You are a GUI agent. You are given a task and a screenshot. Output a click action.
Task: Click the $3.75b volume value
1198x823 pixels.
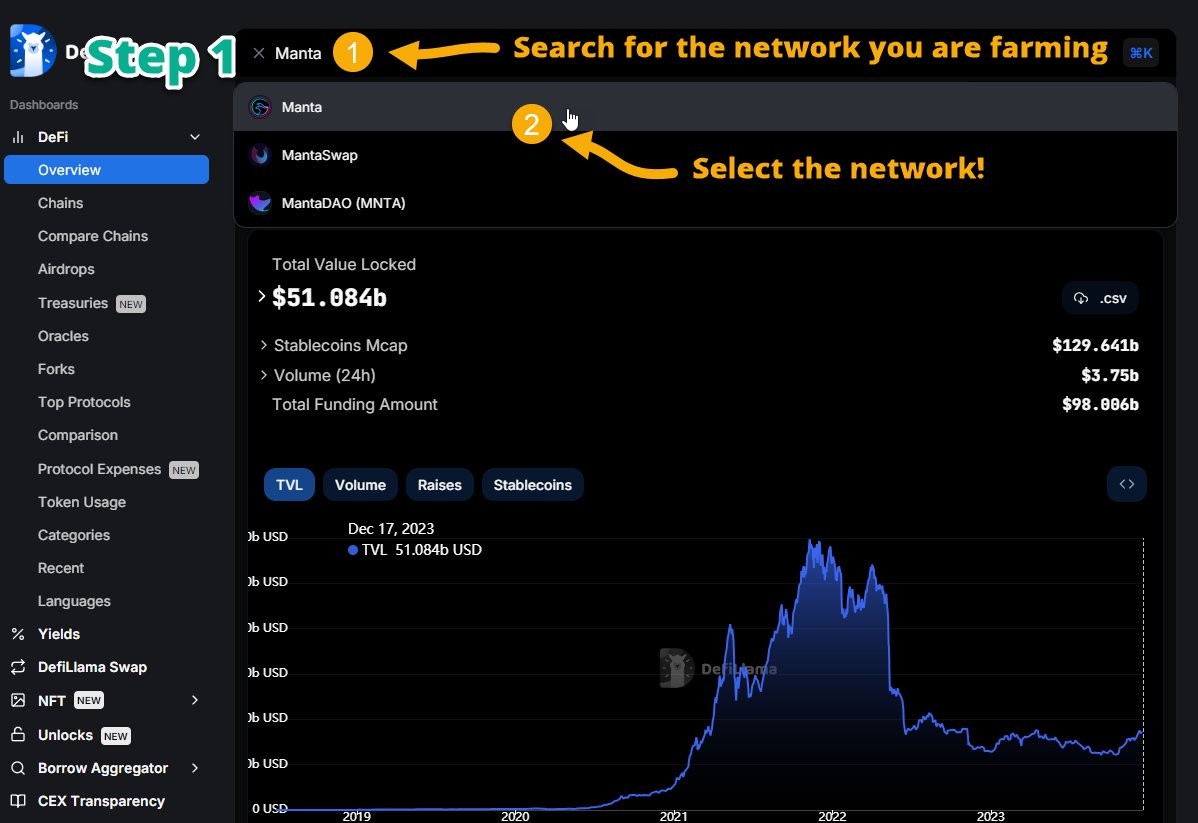[1109, 375]
